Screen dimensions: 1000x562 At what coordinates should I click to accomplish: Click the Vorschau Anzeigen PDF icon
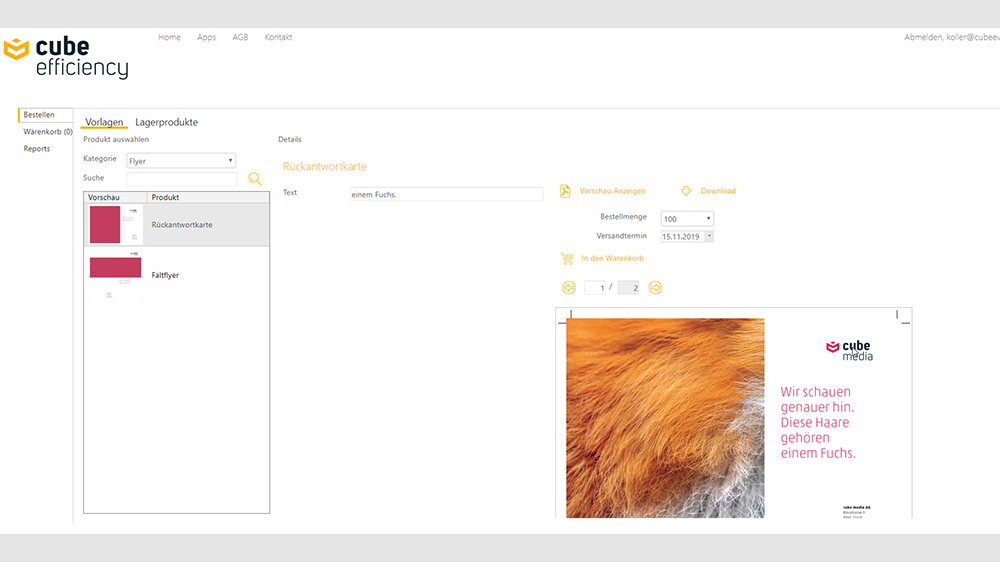point(565,191)
